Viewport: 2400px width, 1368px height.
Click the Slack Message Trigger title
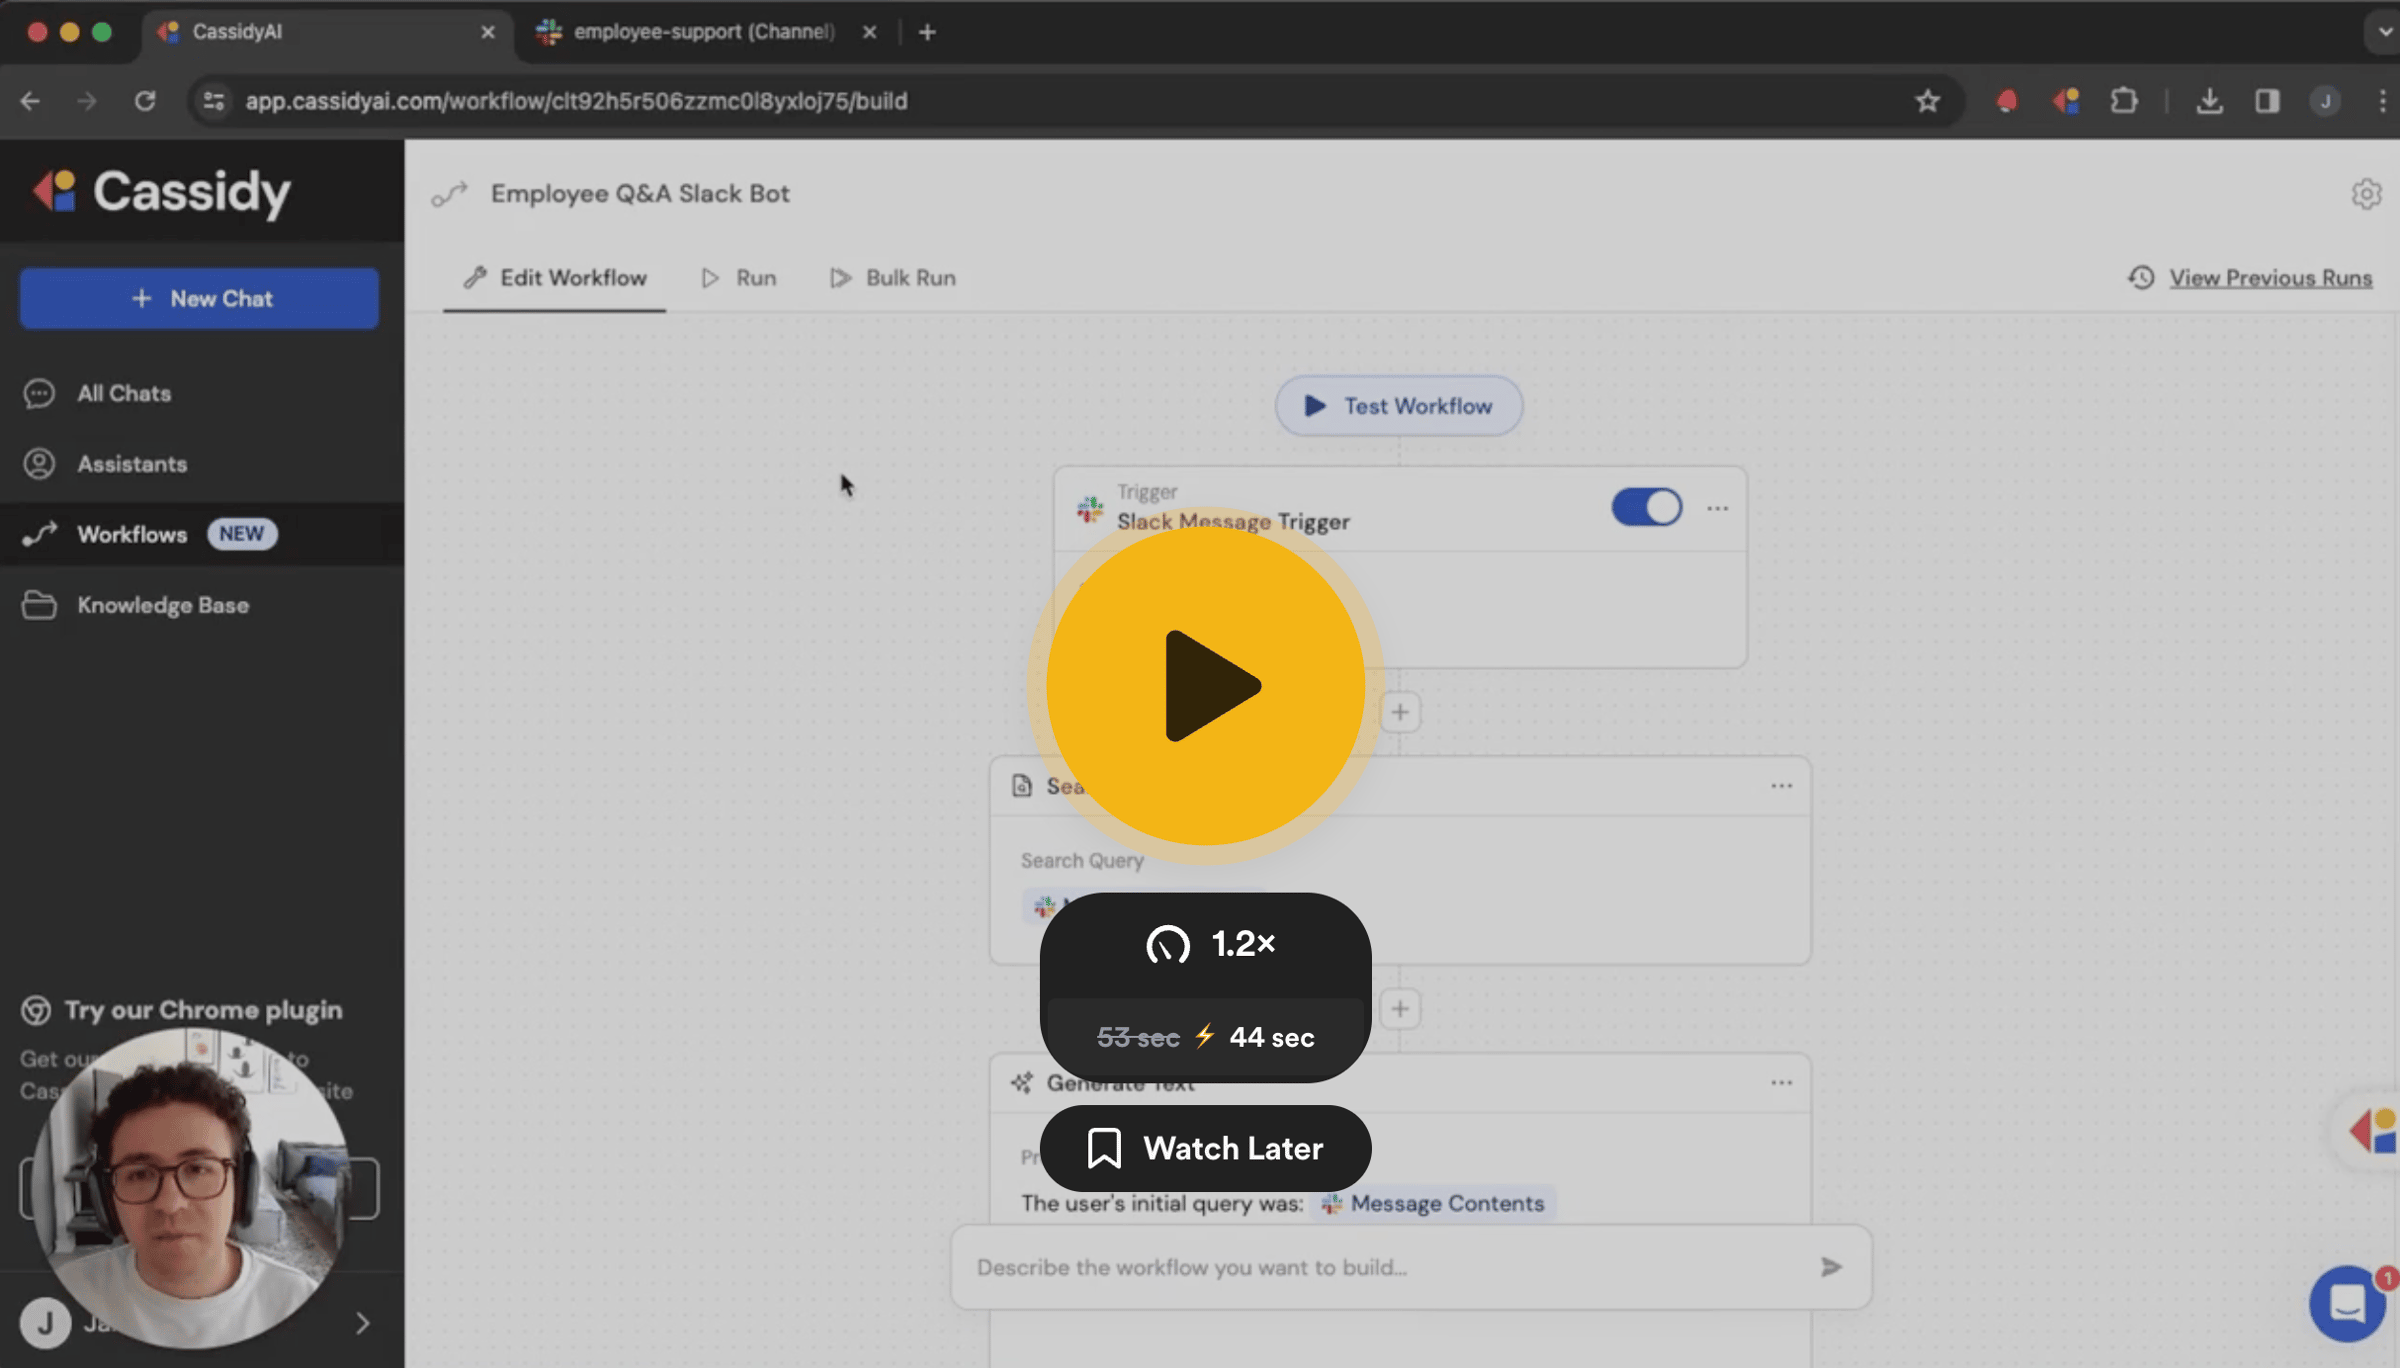(1233, 521)
